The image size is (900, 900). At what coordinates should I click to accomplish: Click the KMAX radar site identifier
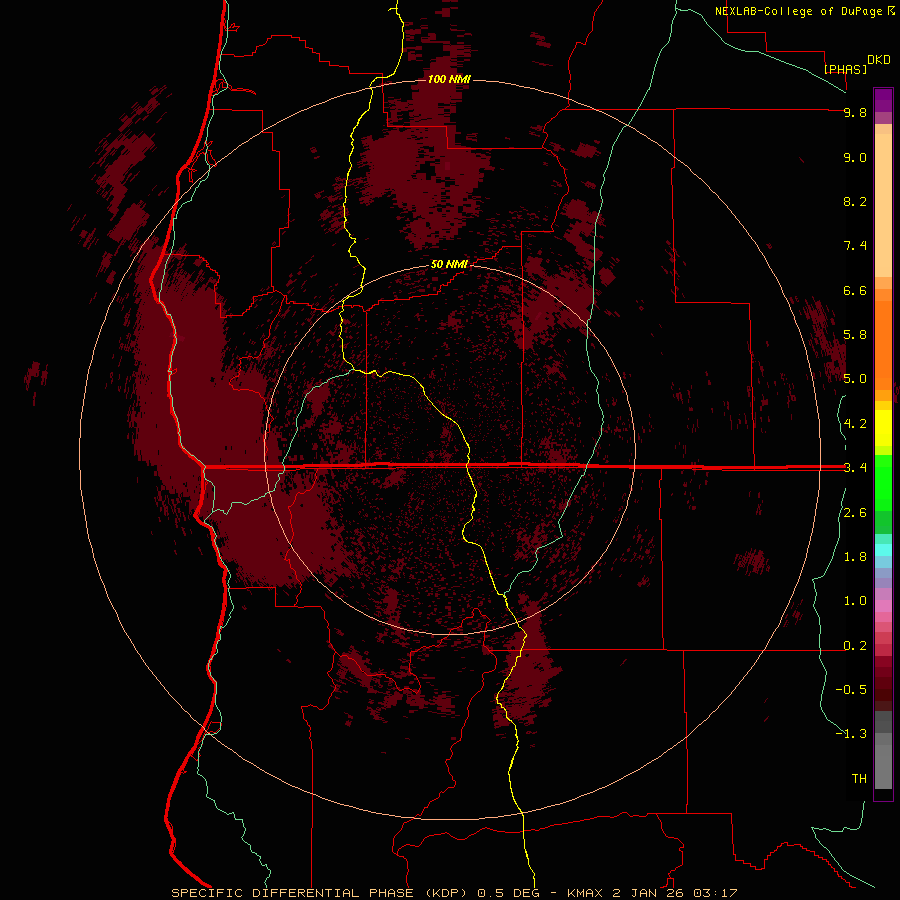585,893
